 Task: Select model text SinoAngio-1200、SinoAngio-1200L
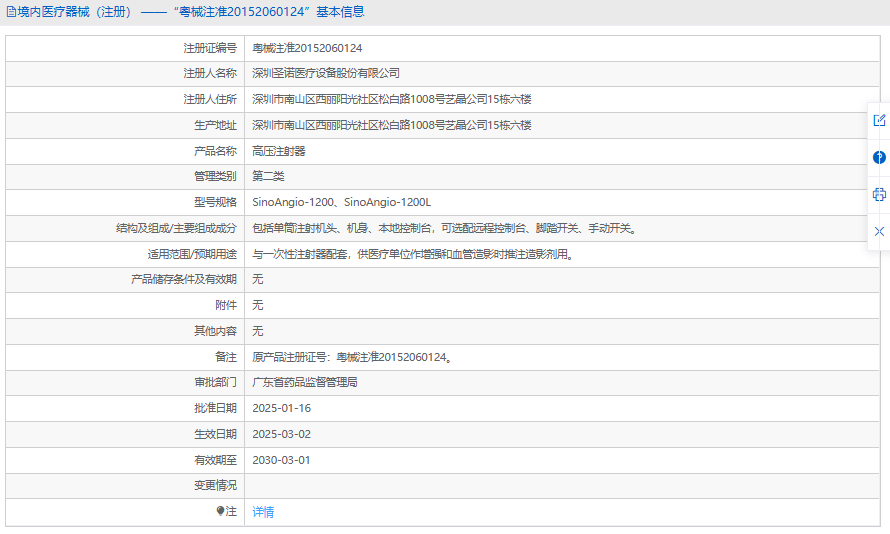(342, 202)
